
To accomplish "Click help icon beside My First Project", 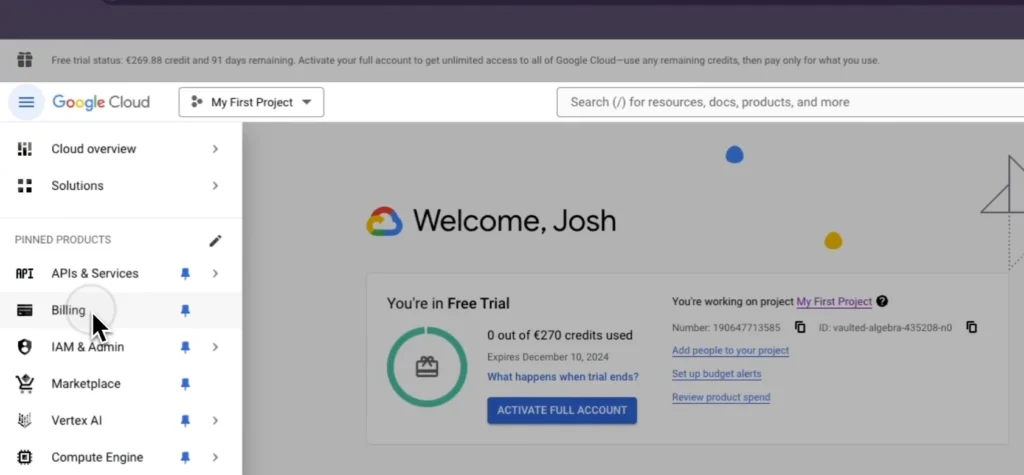I will [x=882, y=301].
